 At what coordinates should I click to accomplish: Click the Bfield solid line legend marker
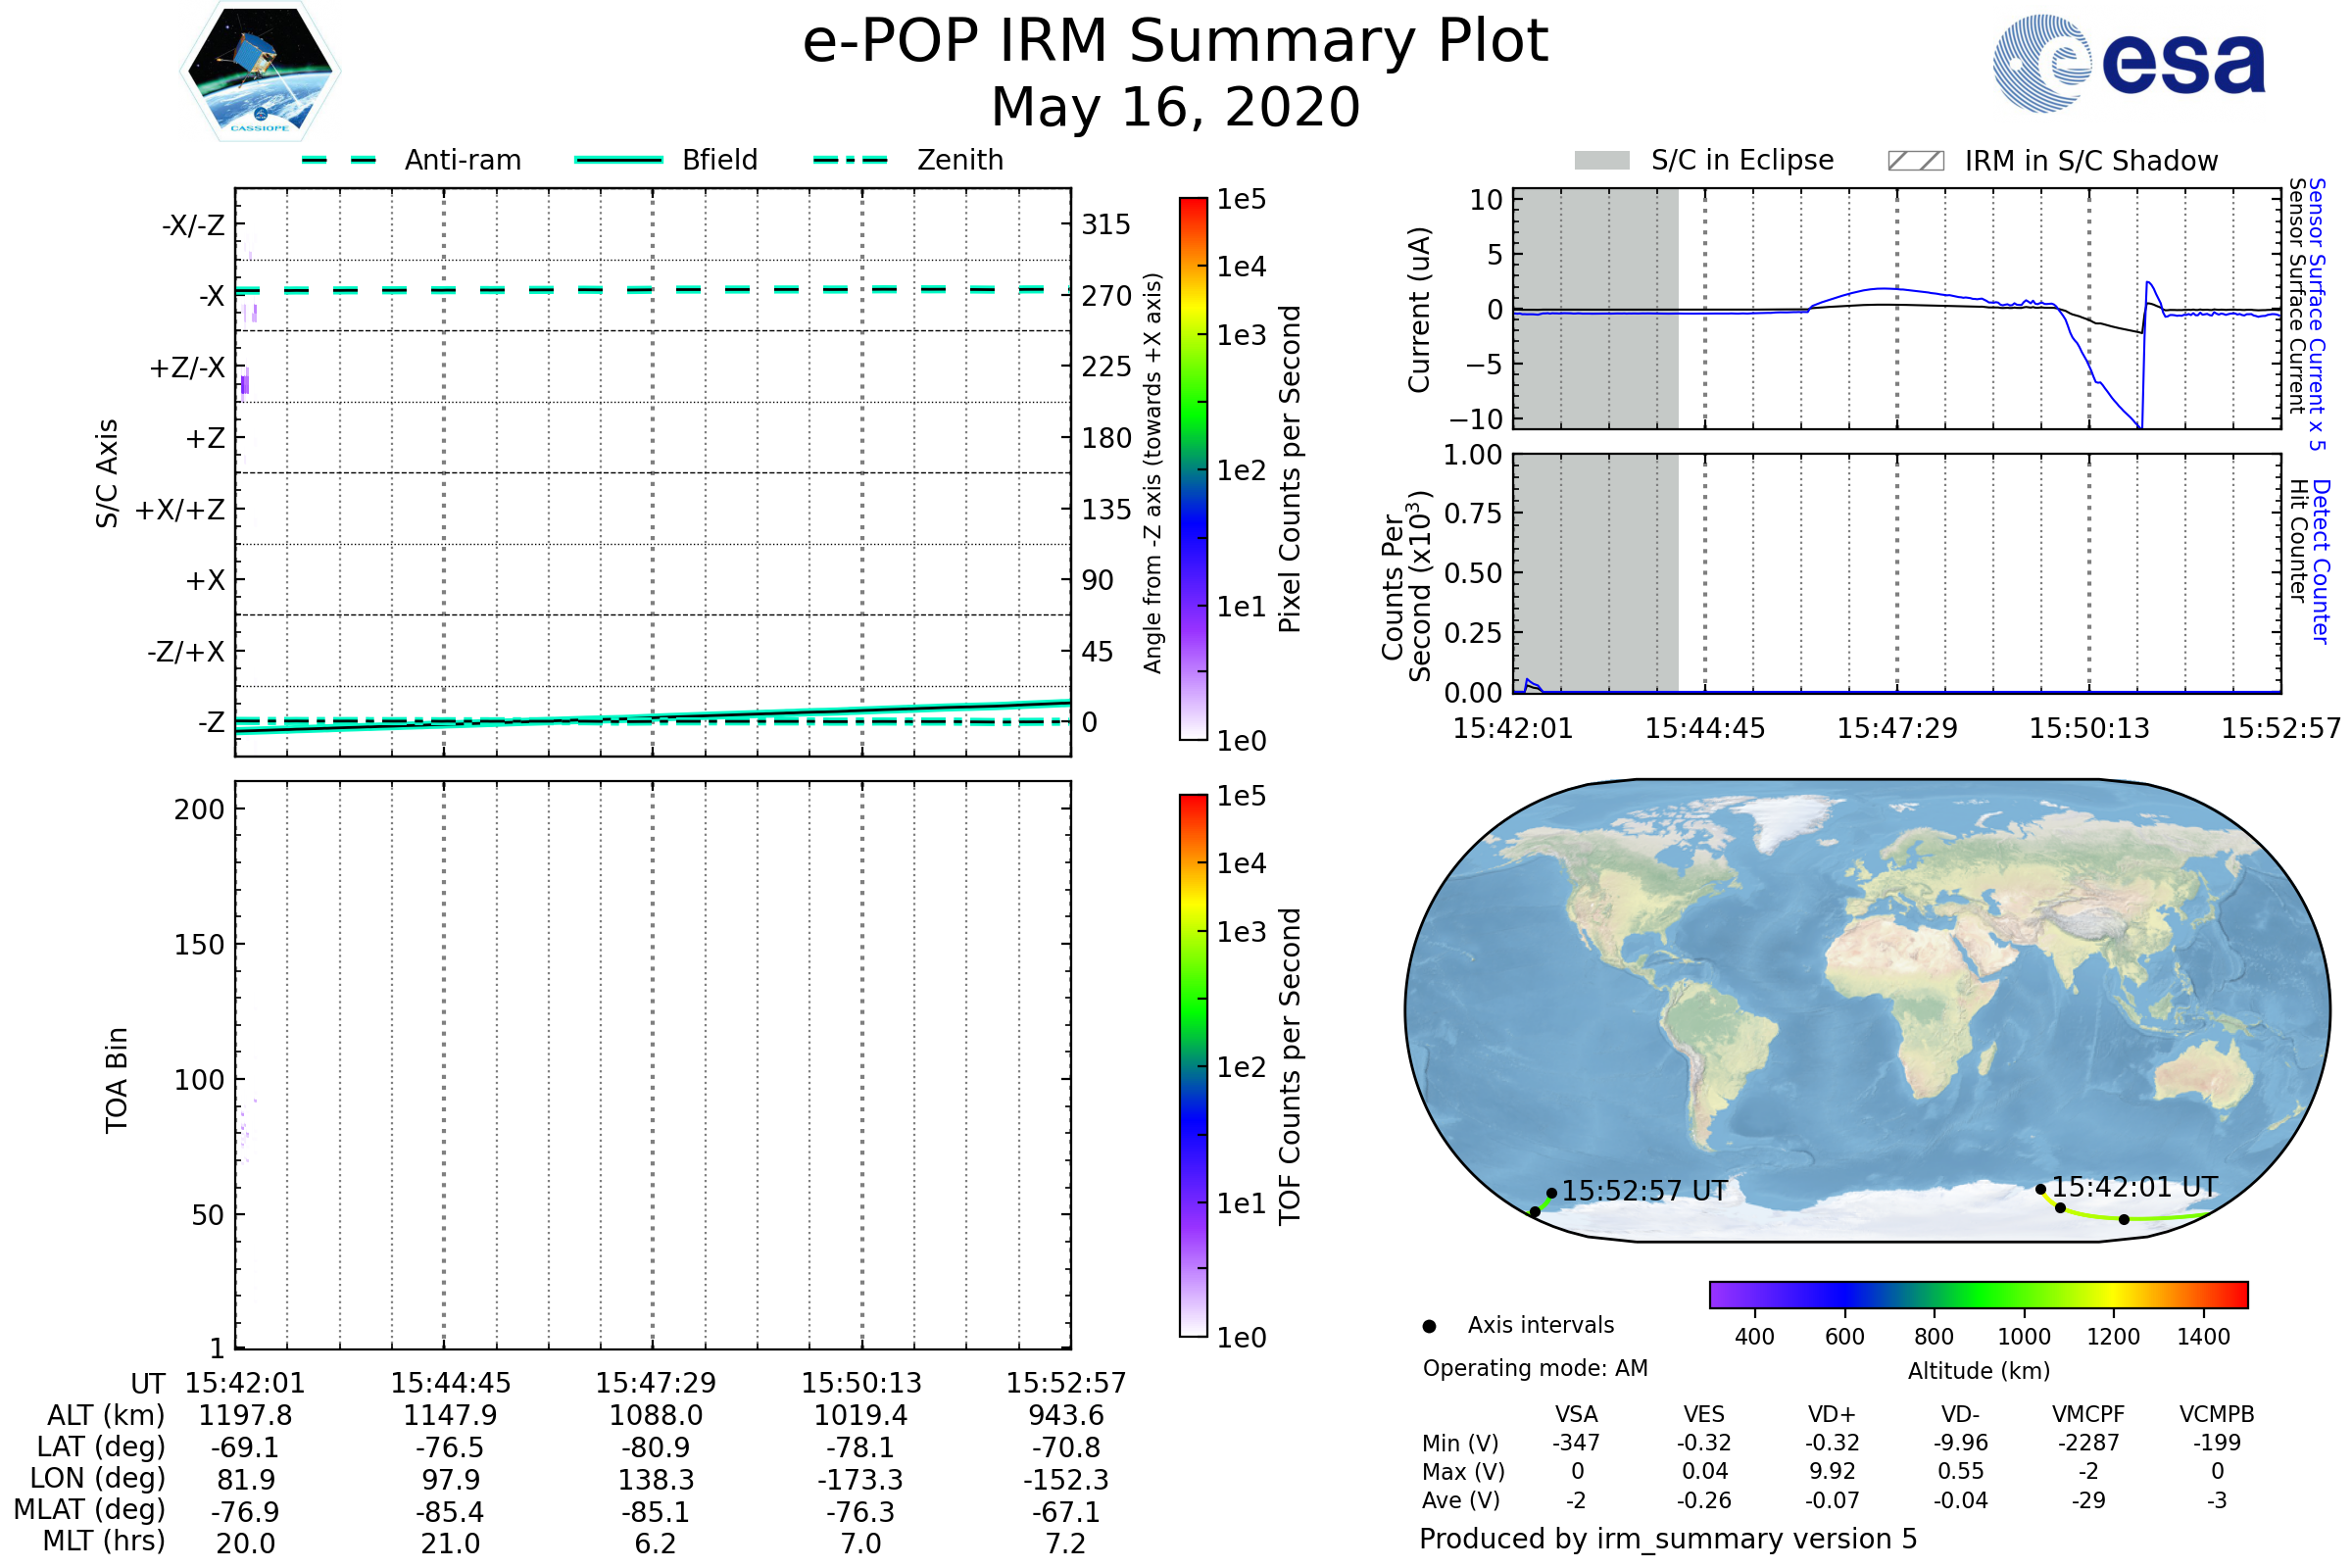click(618, 160)
